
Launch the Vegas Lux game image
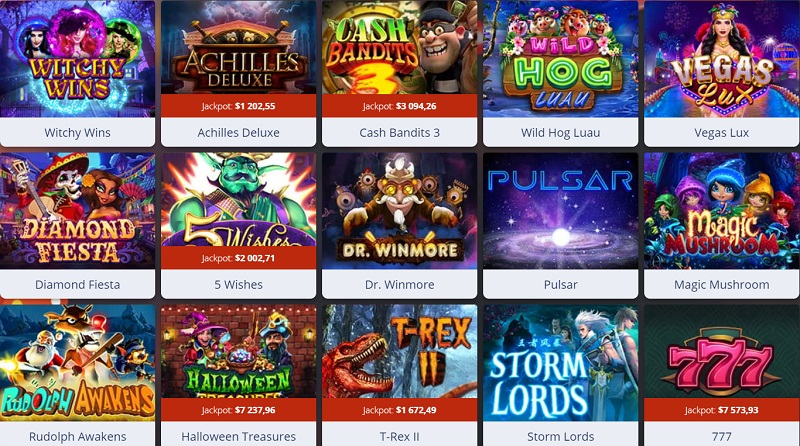721,59
